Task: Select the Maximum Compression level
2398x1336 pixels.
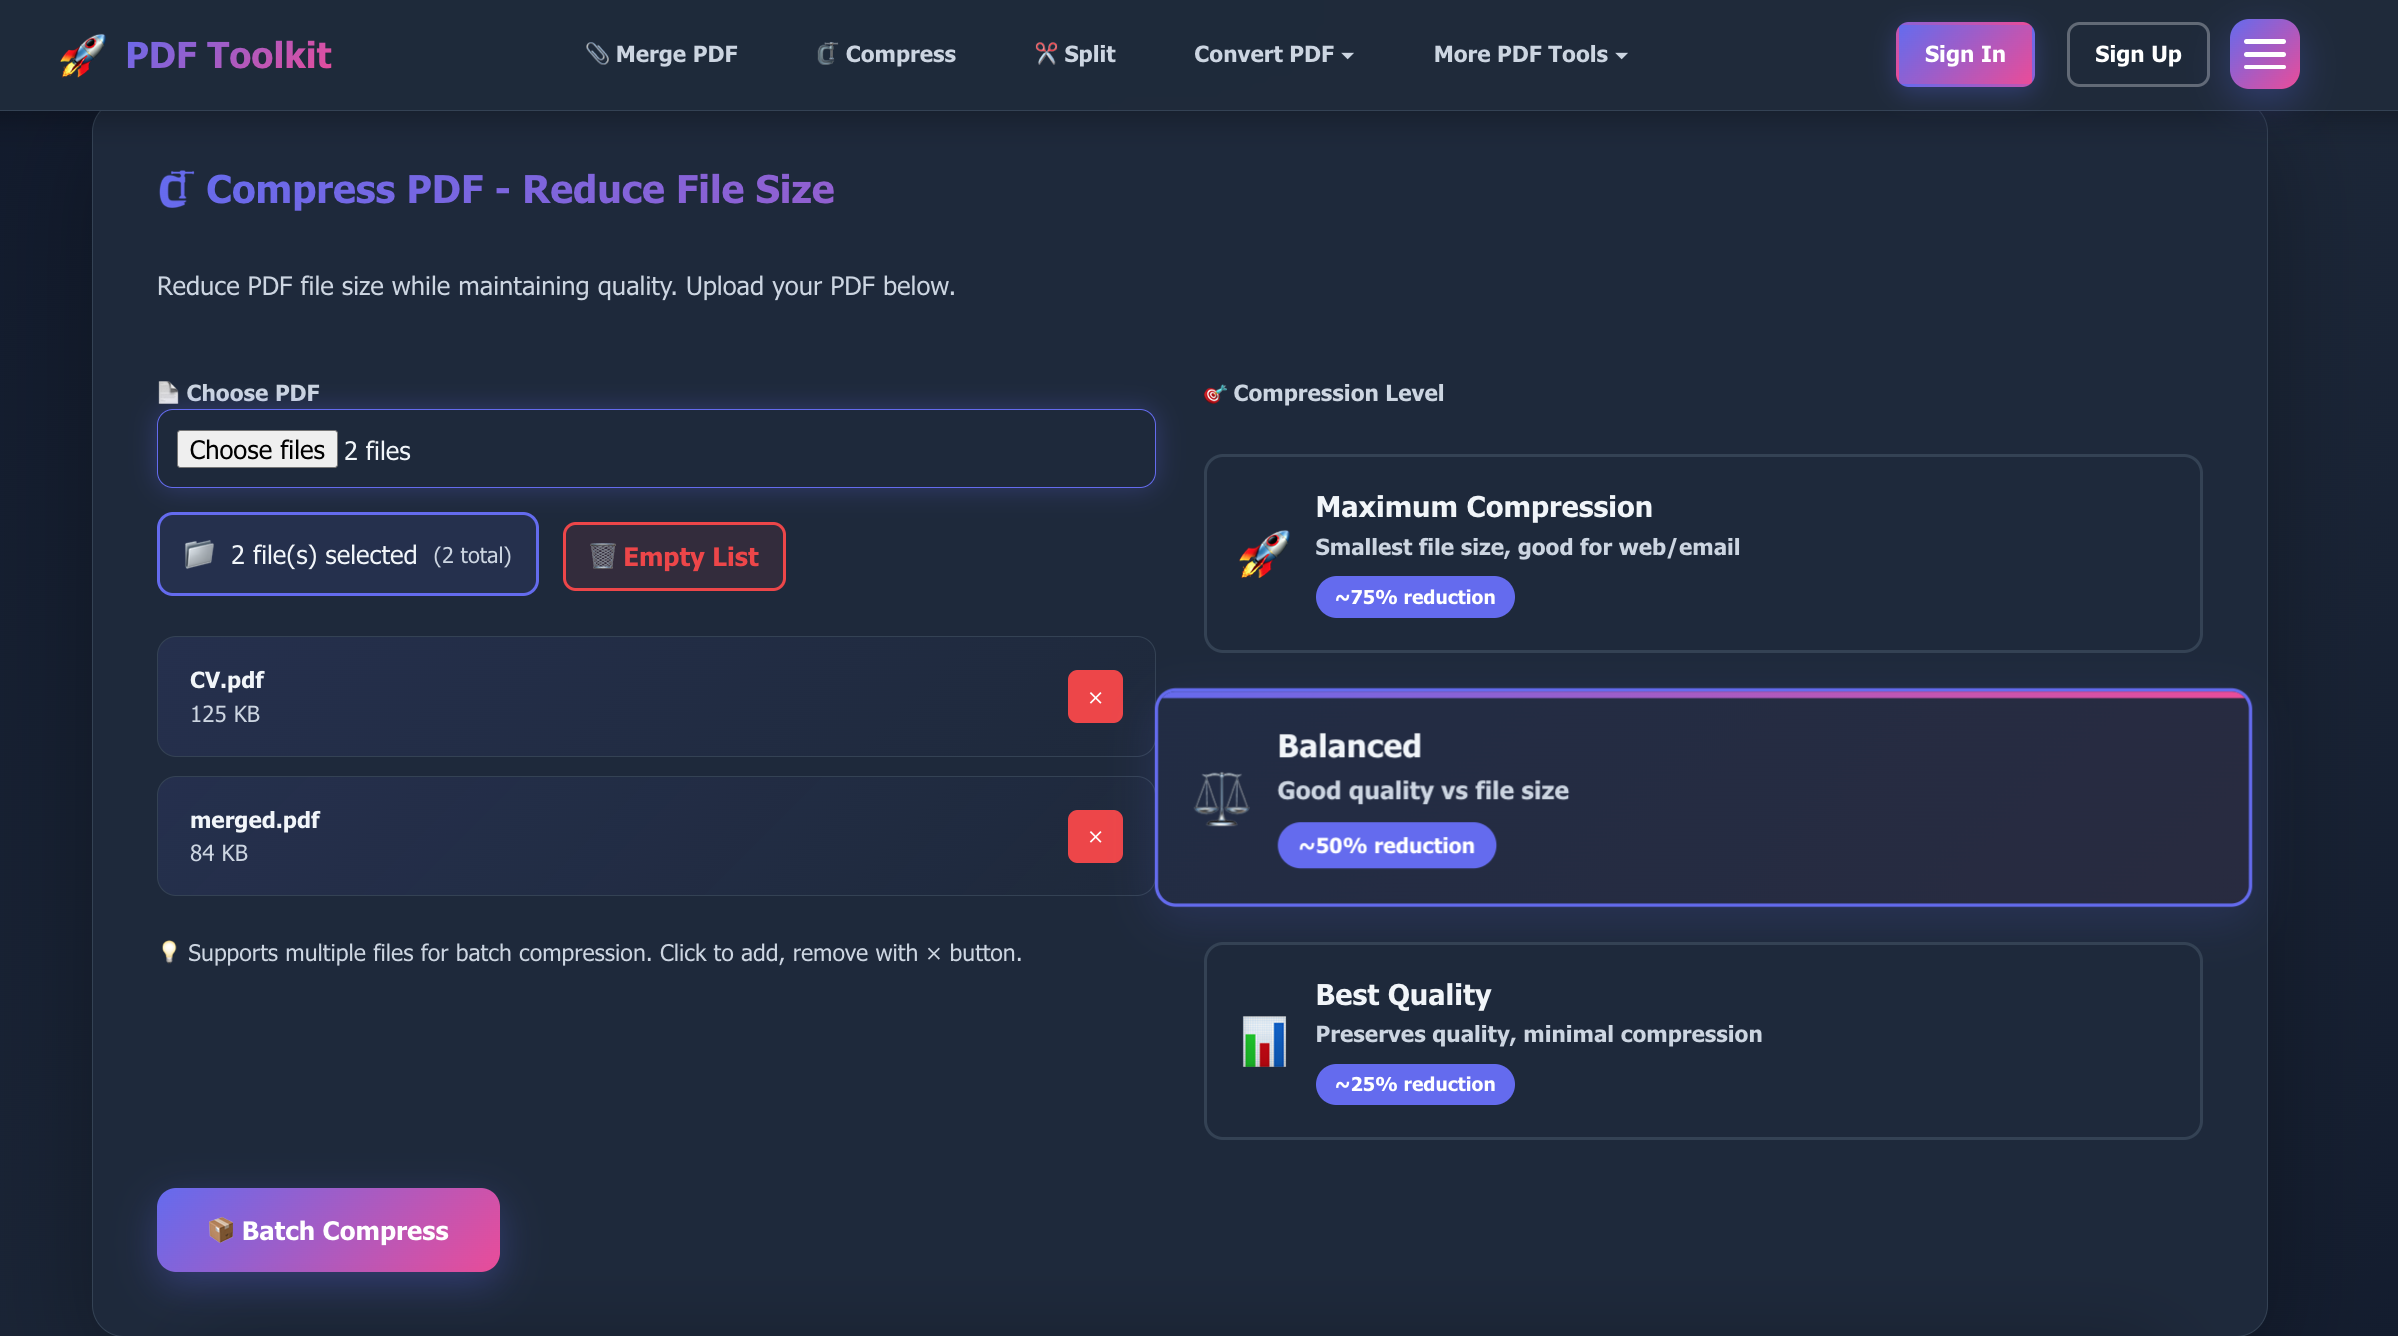Action: (1703, 553)
